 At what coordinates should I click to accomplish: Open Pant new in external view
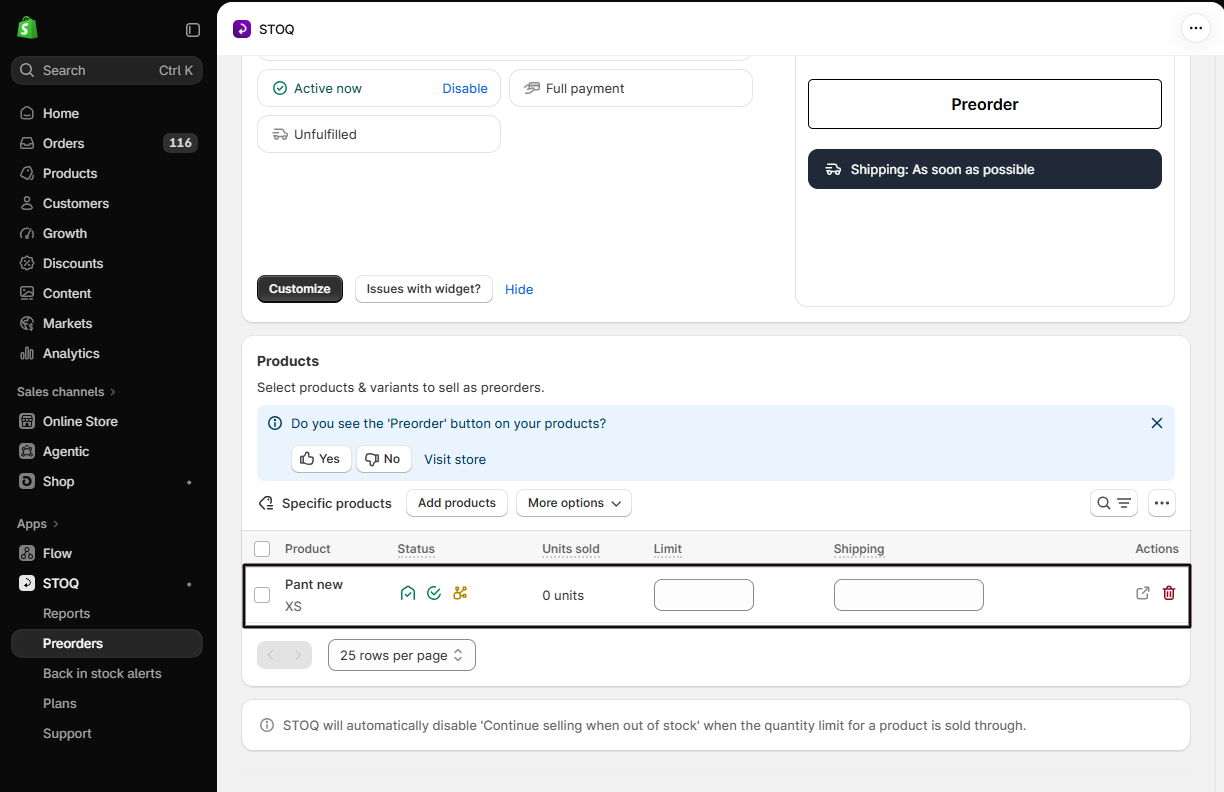(x=1143, y=593)
